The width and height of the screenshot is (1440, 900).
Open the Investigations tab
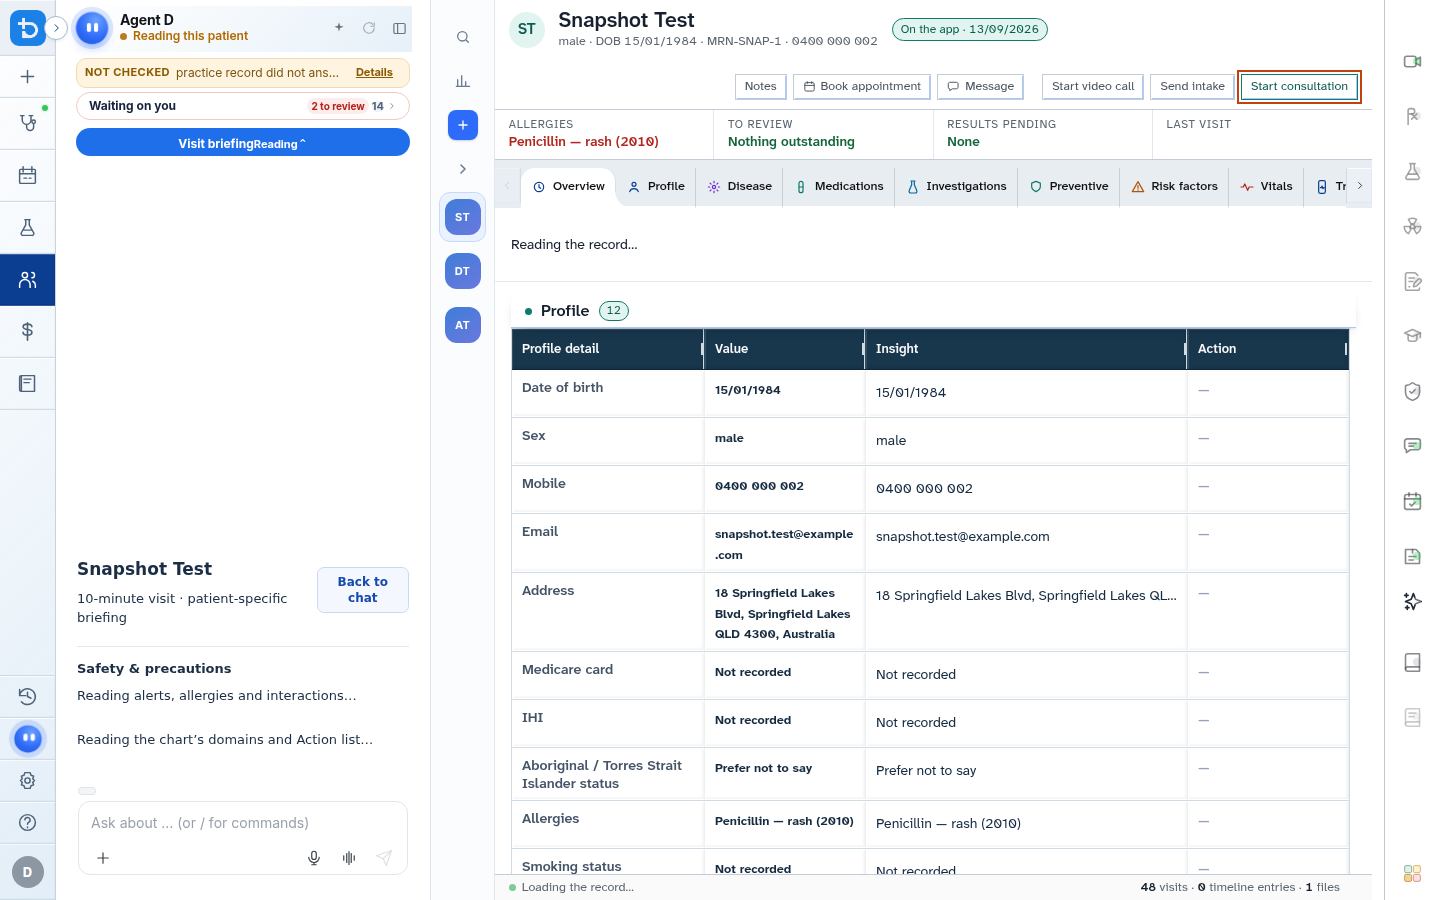957,187
